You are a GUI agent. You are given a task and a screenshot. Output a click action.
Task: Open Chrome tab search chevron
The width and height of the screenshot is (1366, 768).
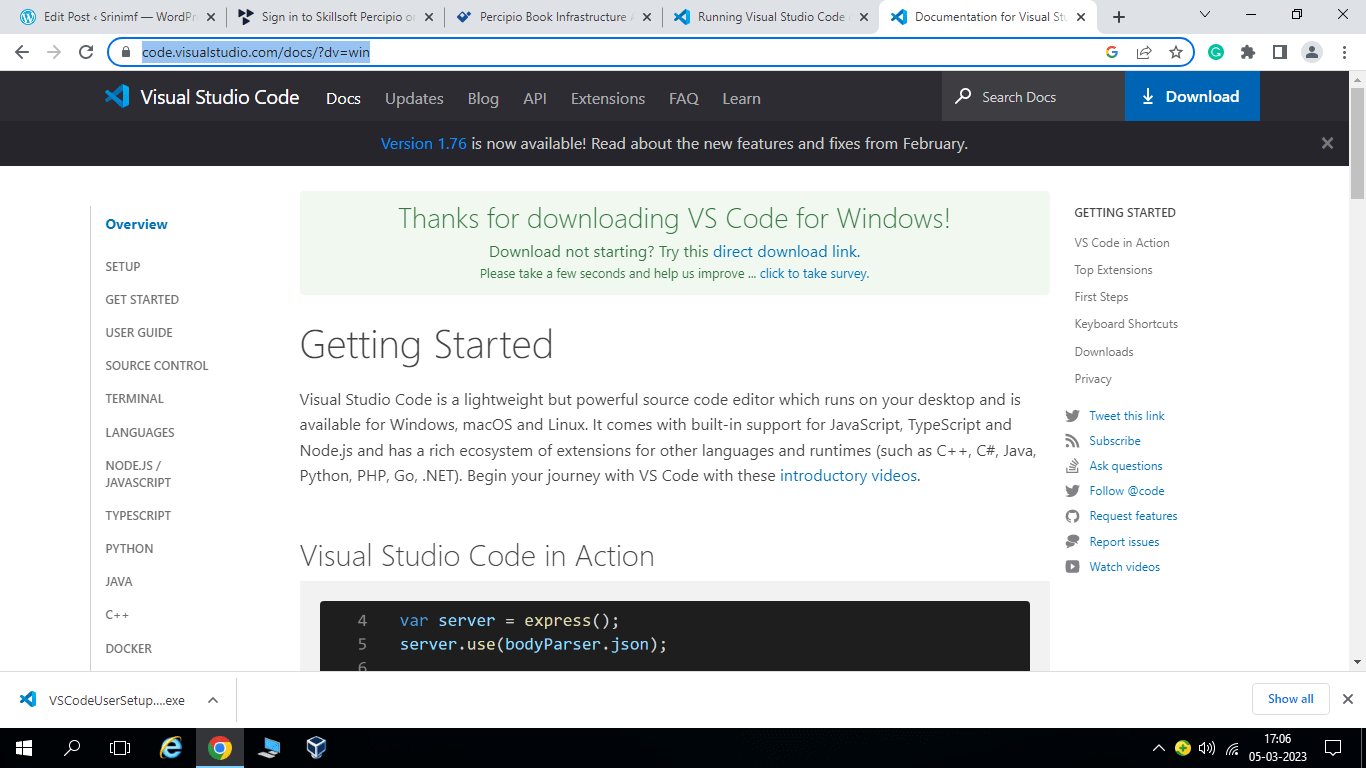[x=1205, y=15]
